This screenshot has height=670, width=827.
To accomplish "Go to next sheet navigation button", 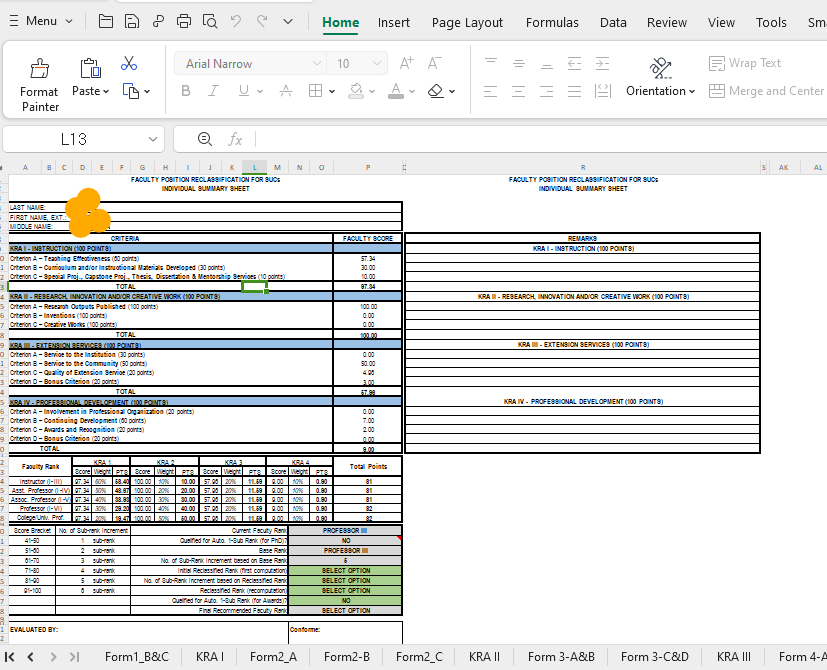I will coord(53,657).
